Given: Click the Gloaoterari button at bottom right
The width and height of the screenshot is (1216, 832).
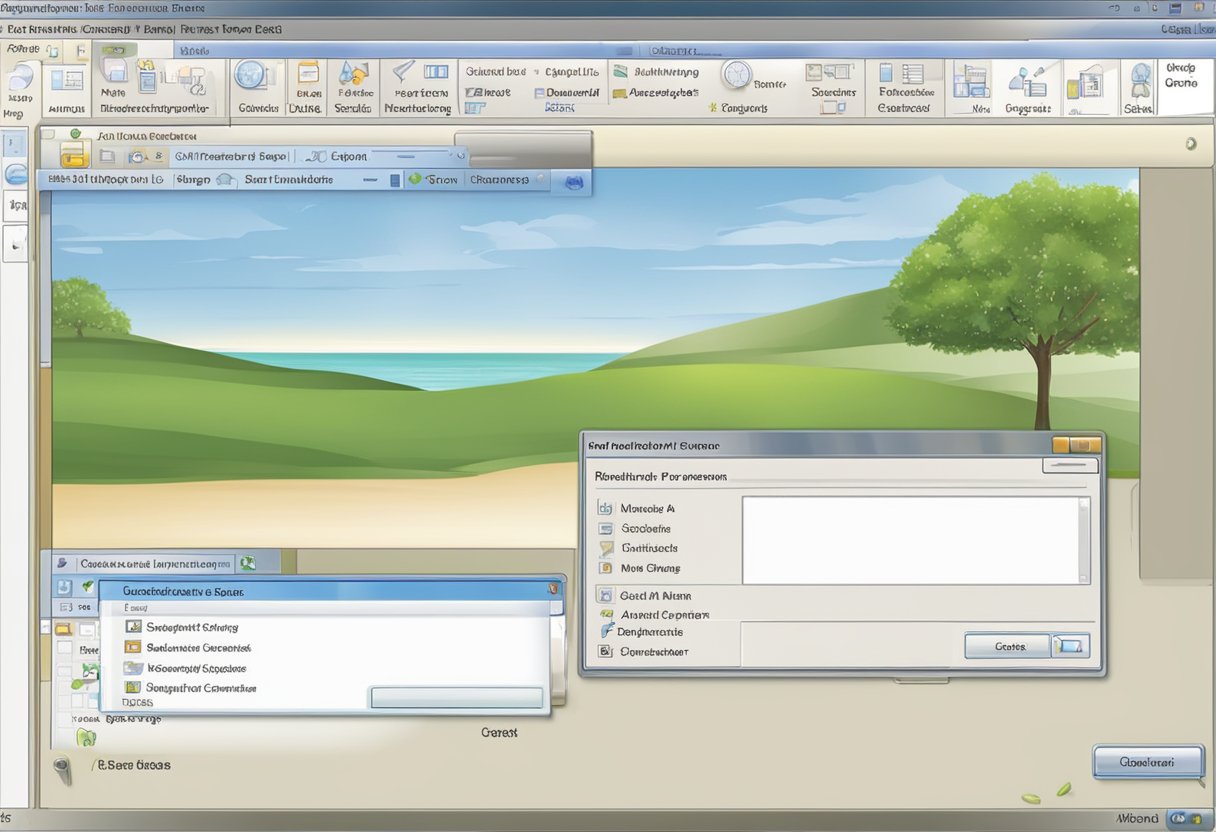Looking at the screenshot, I should (1147, 762).
